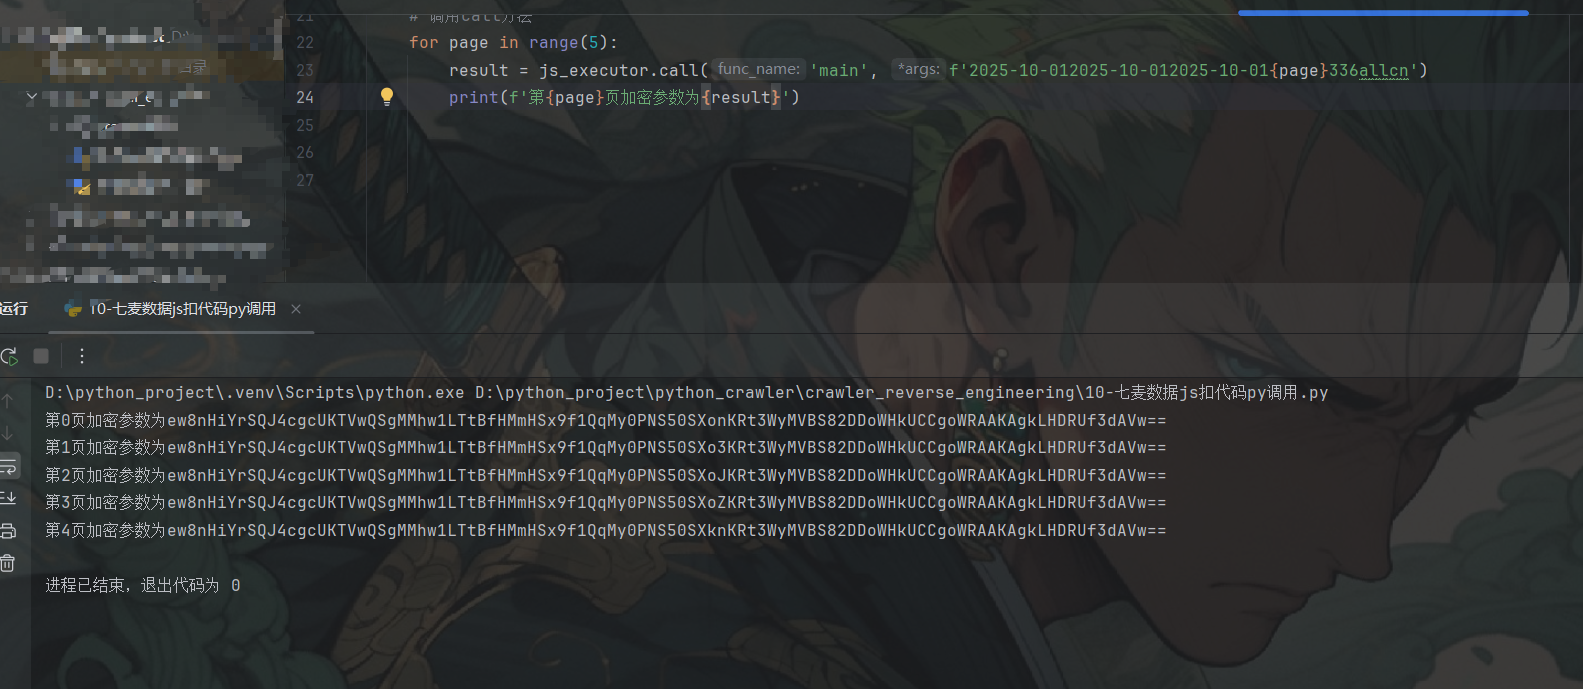
Task: Expand the project tree chevron node
Action: (32, 97)
